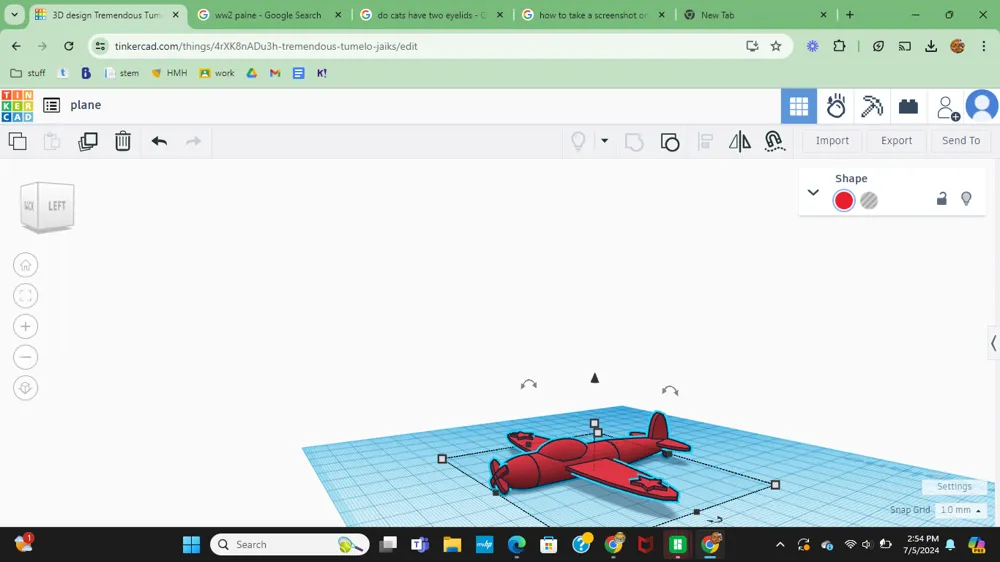Click the Align tool
Image resolution: width=1000 pixels, height=562 pixels.
pos(705,141)
